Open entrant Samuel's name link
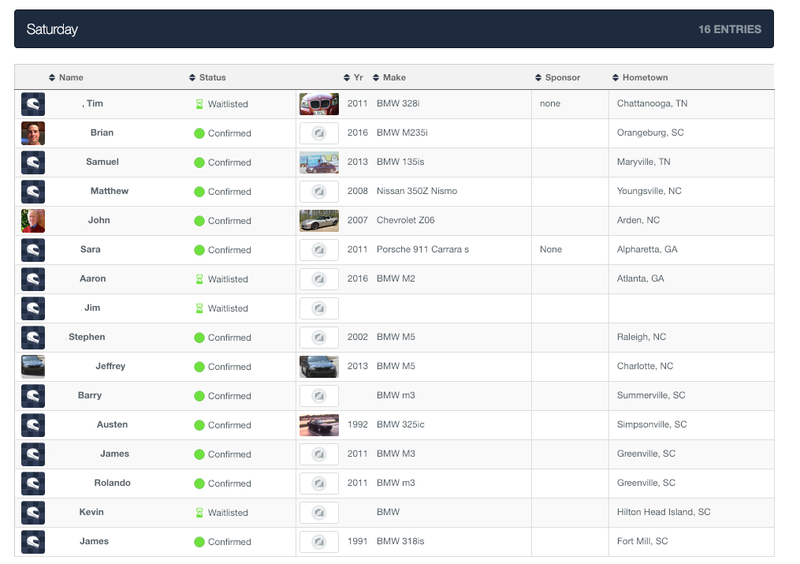The width and height of the screenshot is (800, 564). (102, 162)
